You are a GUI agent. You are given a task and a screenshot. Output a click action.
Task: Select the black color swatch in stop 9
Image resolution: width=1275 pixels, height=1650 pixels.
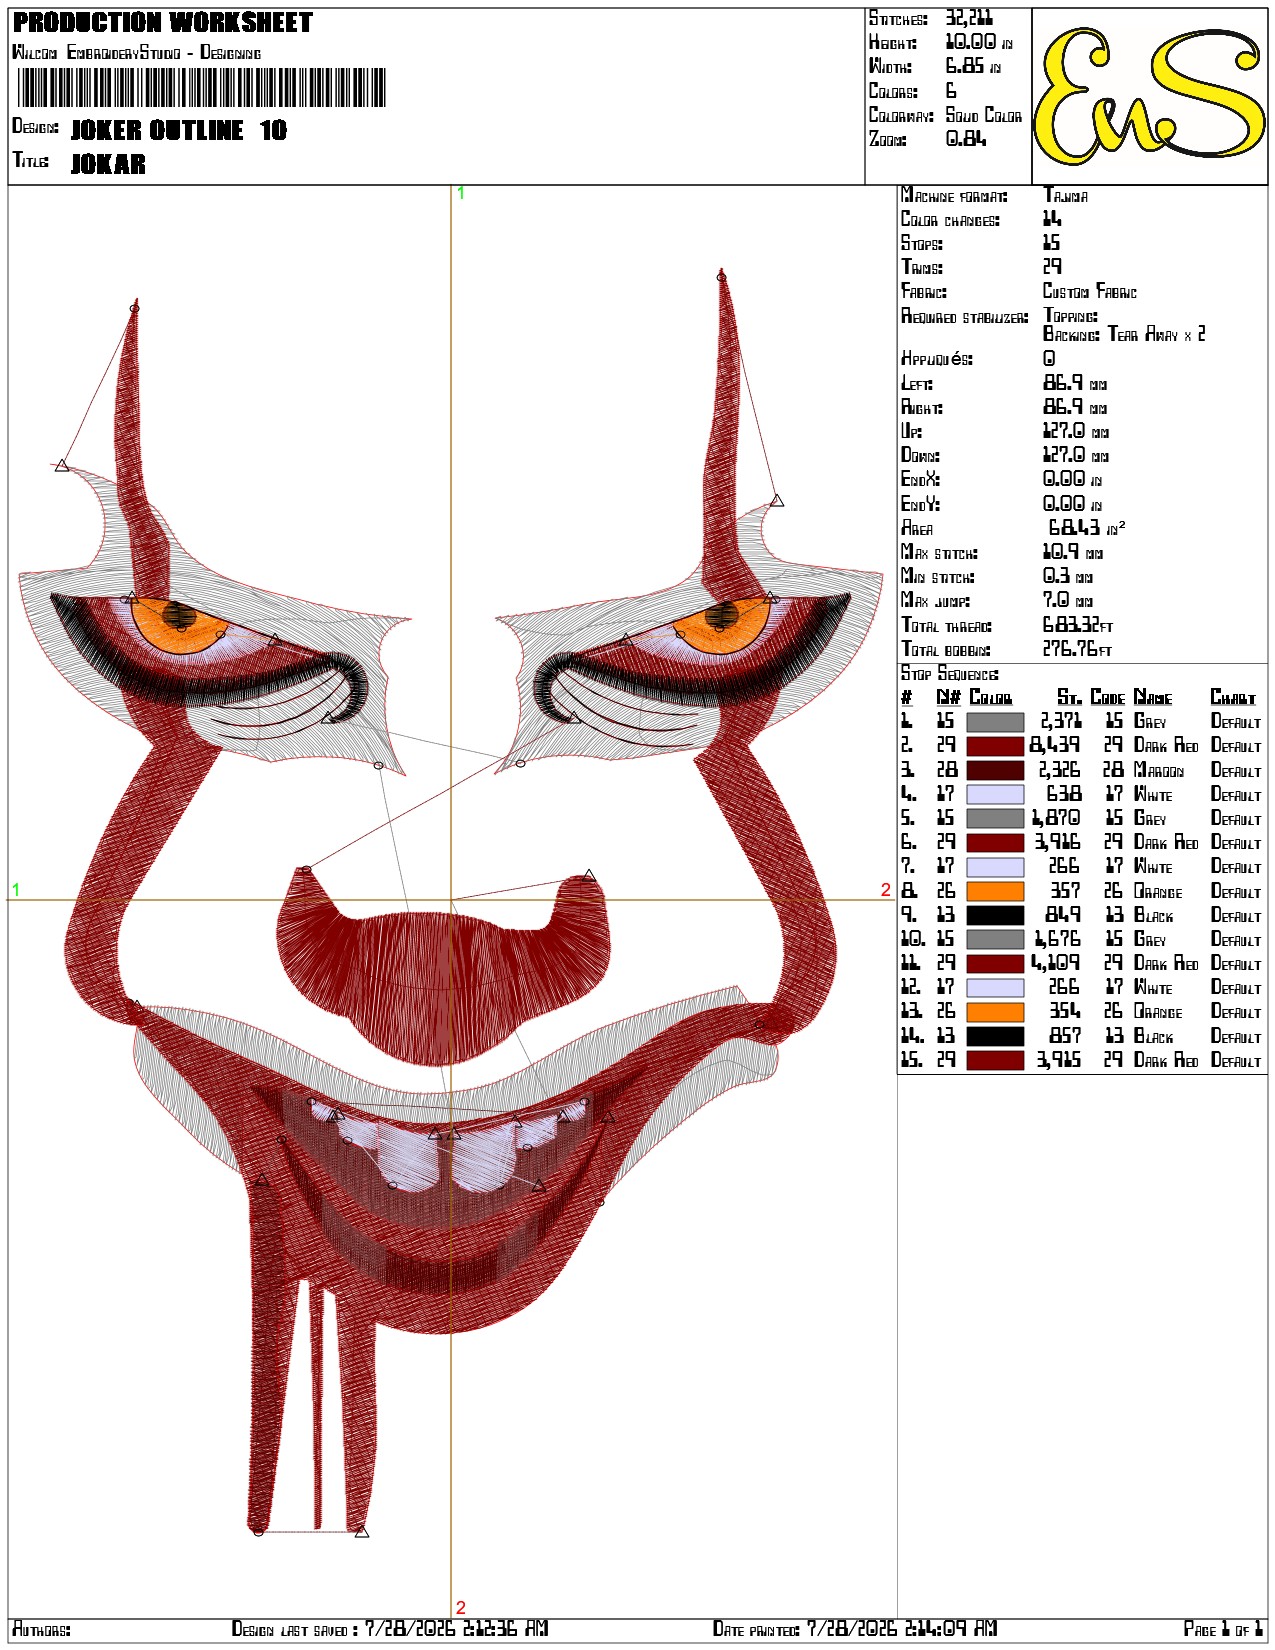coord(995,916)
